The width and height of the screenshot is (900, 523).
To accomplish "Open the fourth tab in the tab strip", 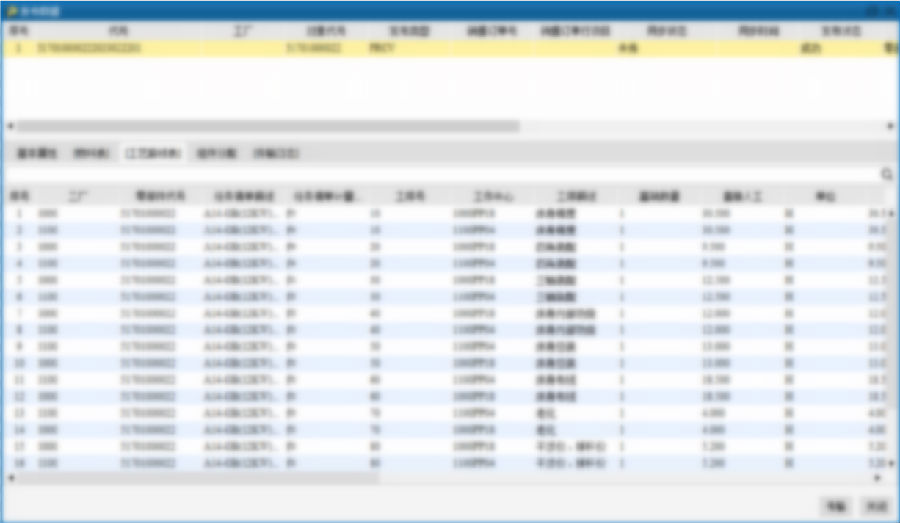I will (x=216, y=153).
